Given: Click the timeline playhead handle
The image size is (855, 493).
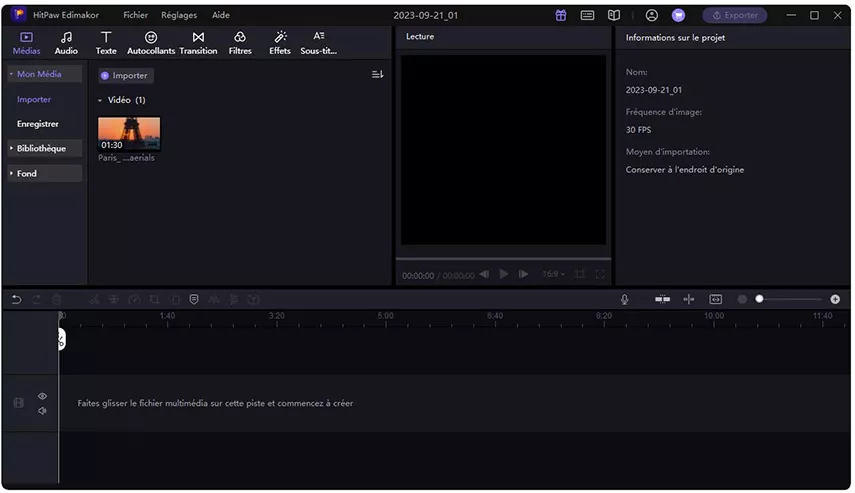Looking at the screenshot, I should (x=62, y=339).
